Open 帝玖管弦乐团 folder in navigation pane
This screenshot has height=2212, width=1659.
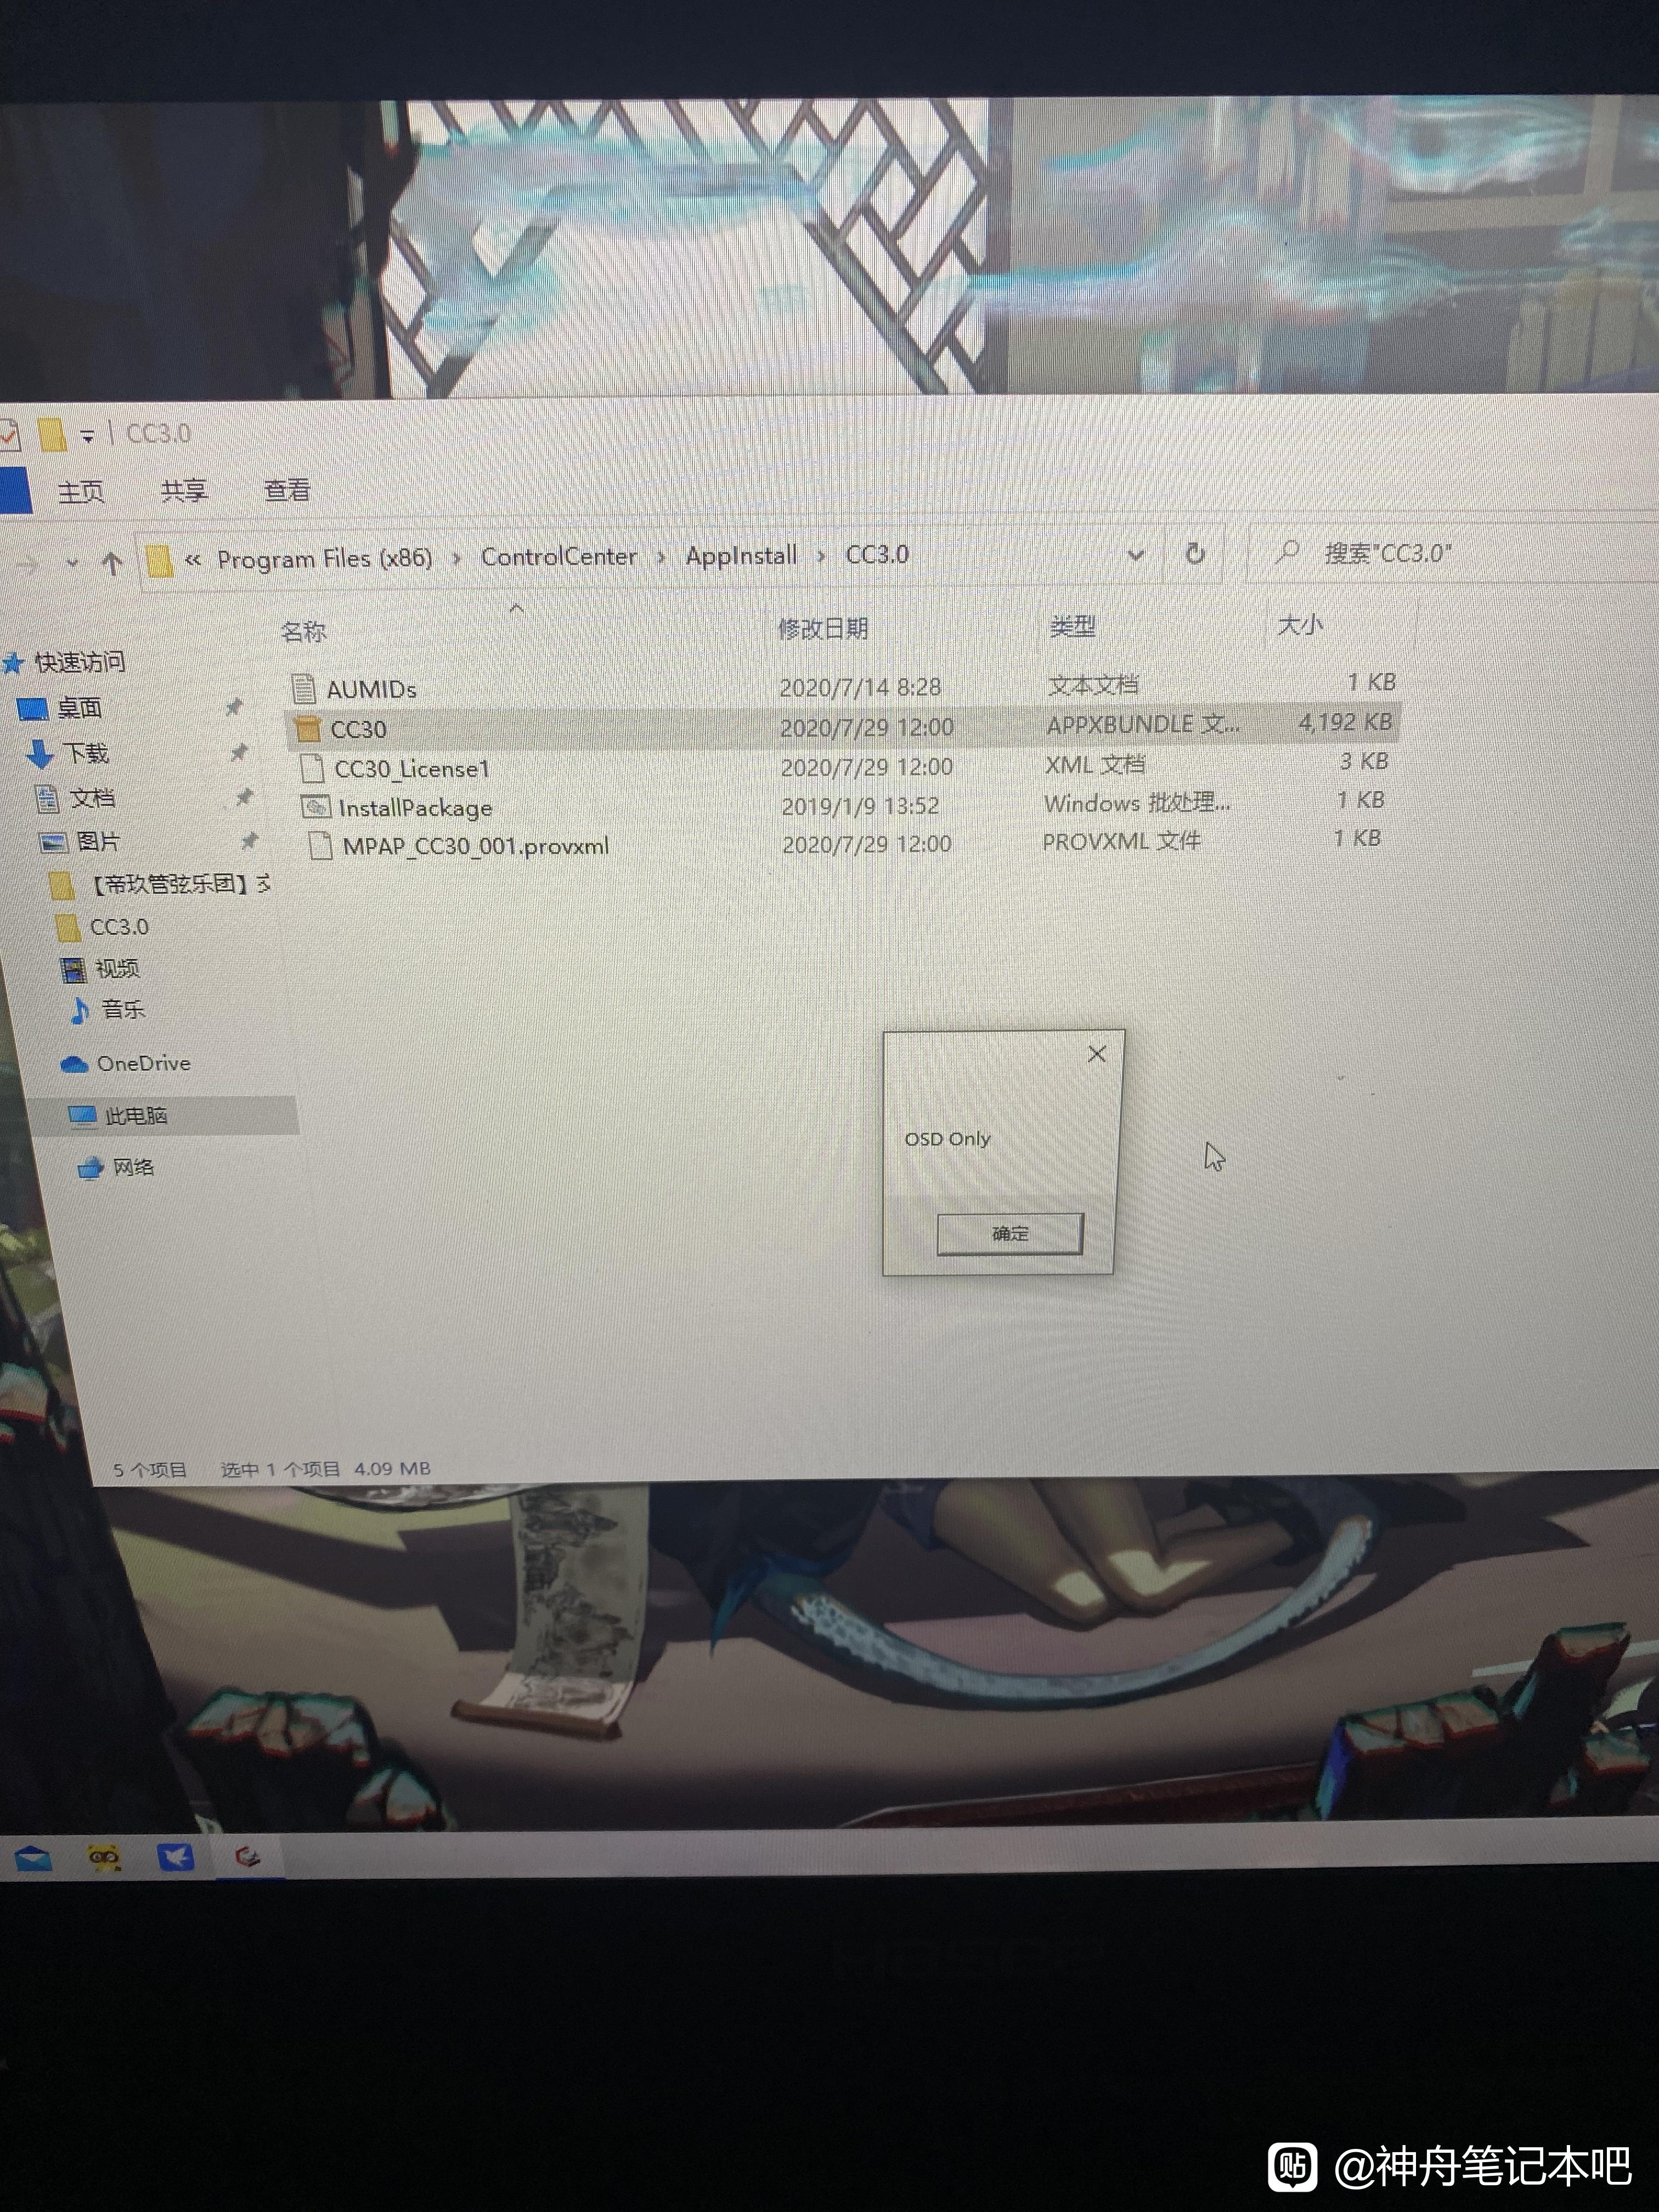[x=180, y=885]
